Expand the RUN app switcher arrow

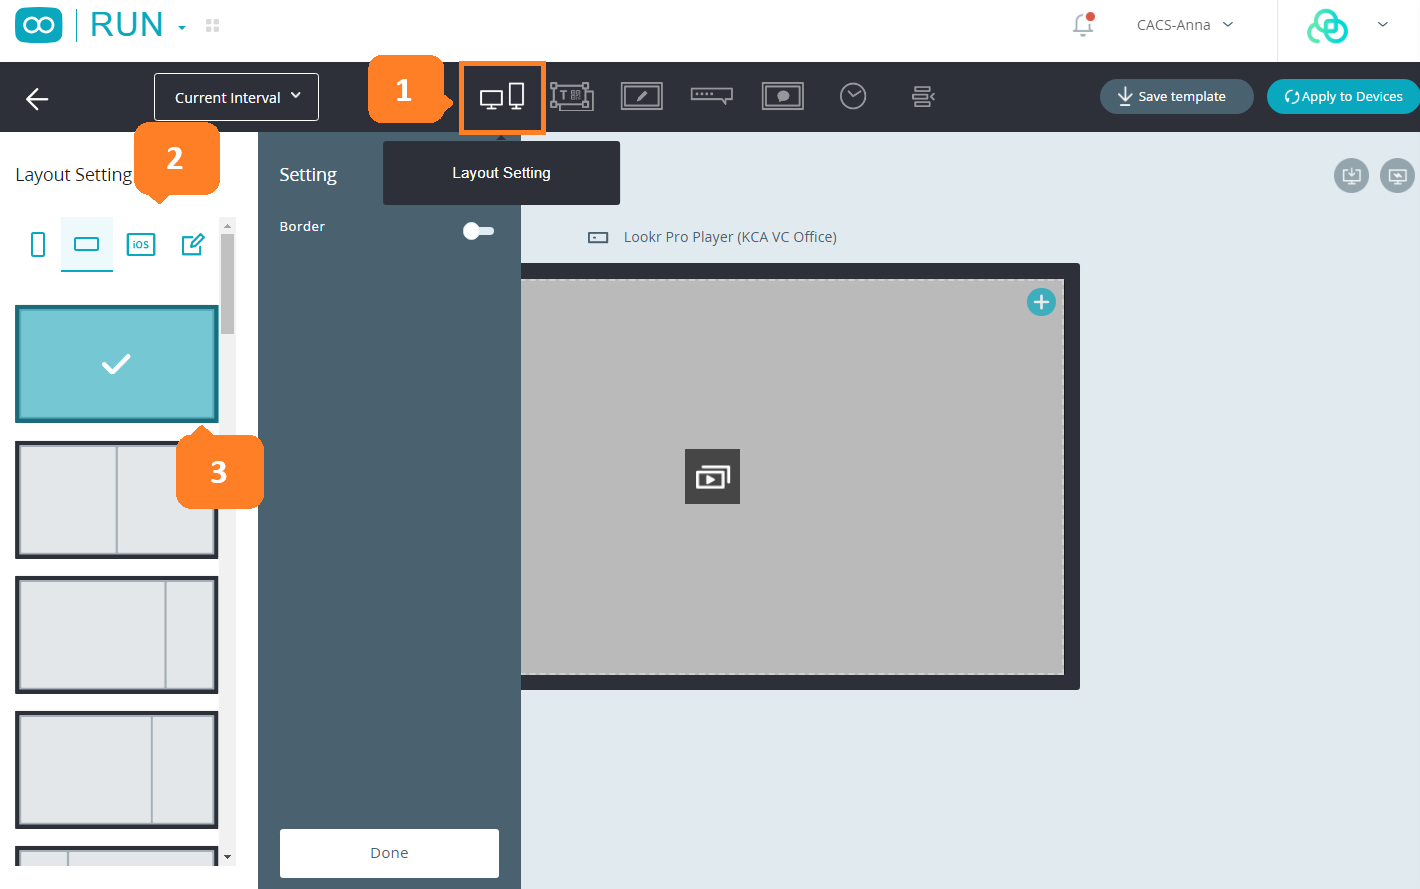click(x=182, y=28)
